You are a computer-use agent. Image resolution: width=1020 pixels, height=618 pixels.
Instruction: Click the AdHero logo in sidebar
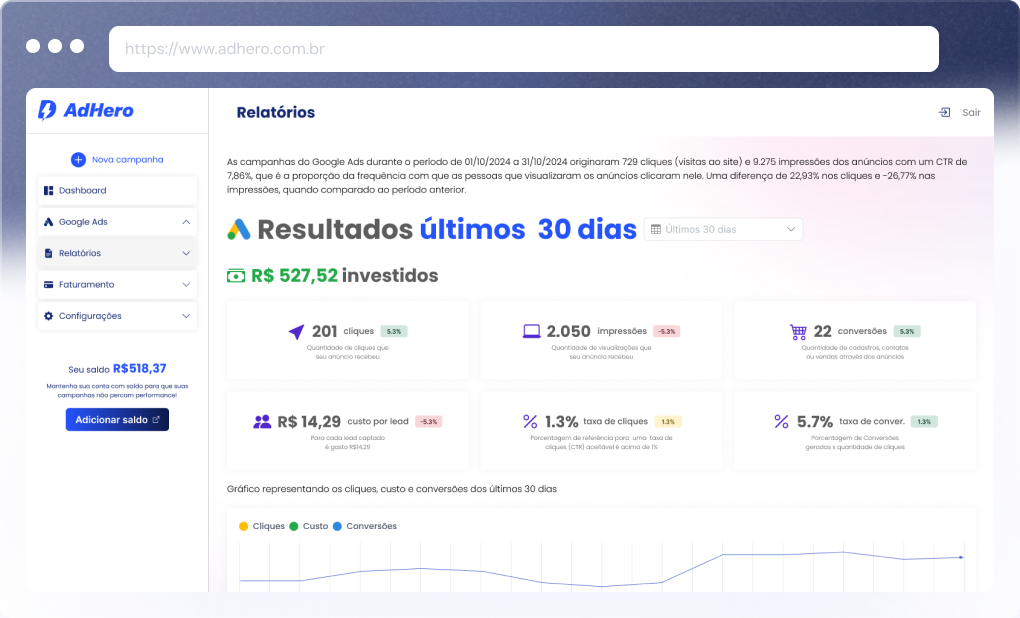[x=86, y=110]
